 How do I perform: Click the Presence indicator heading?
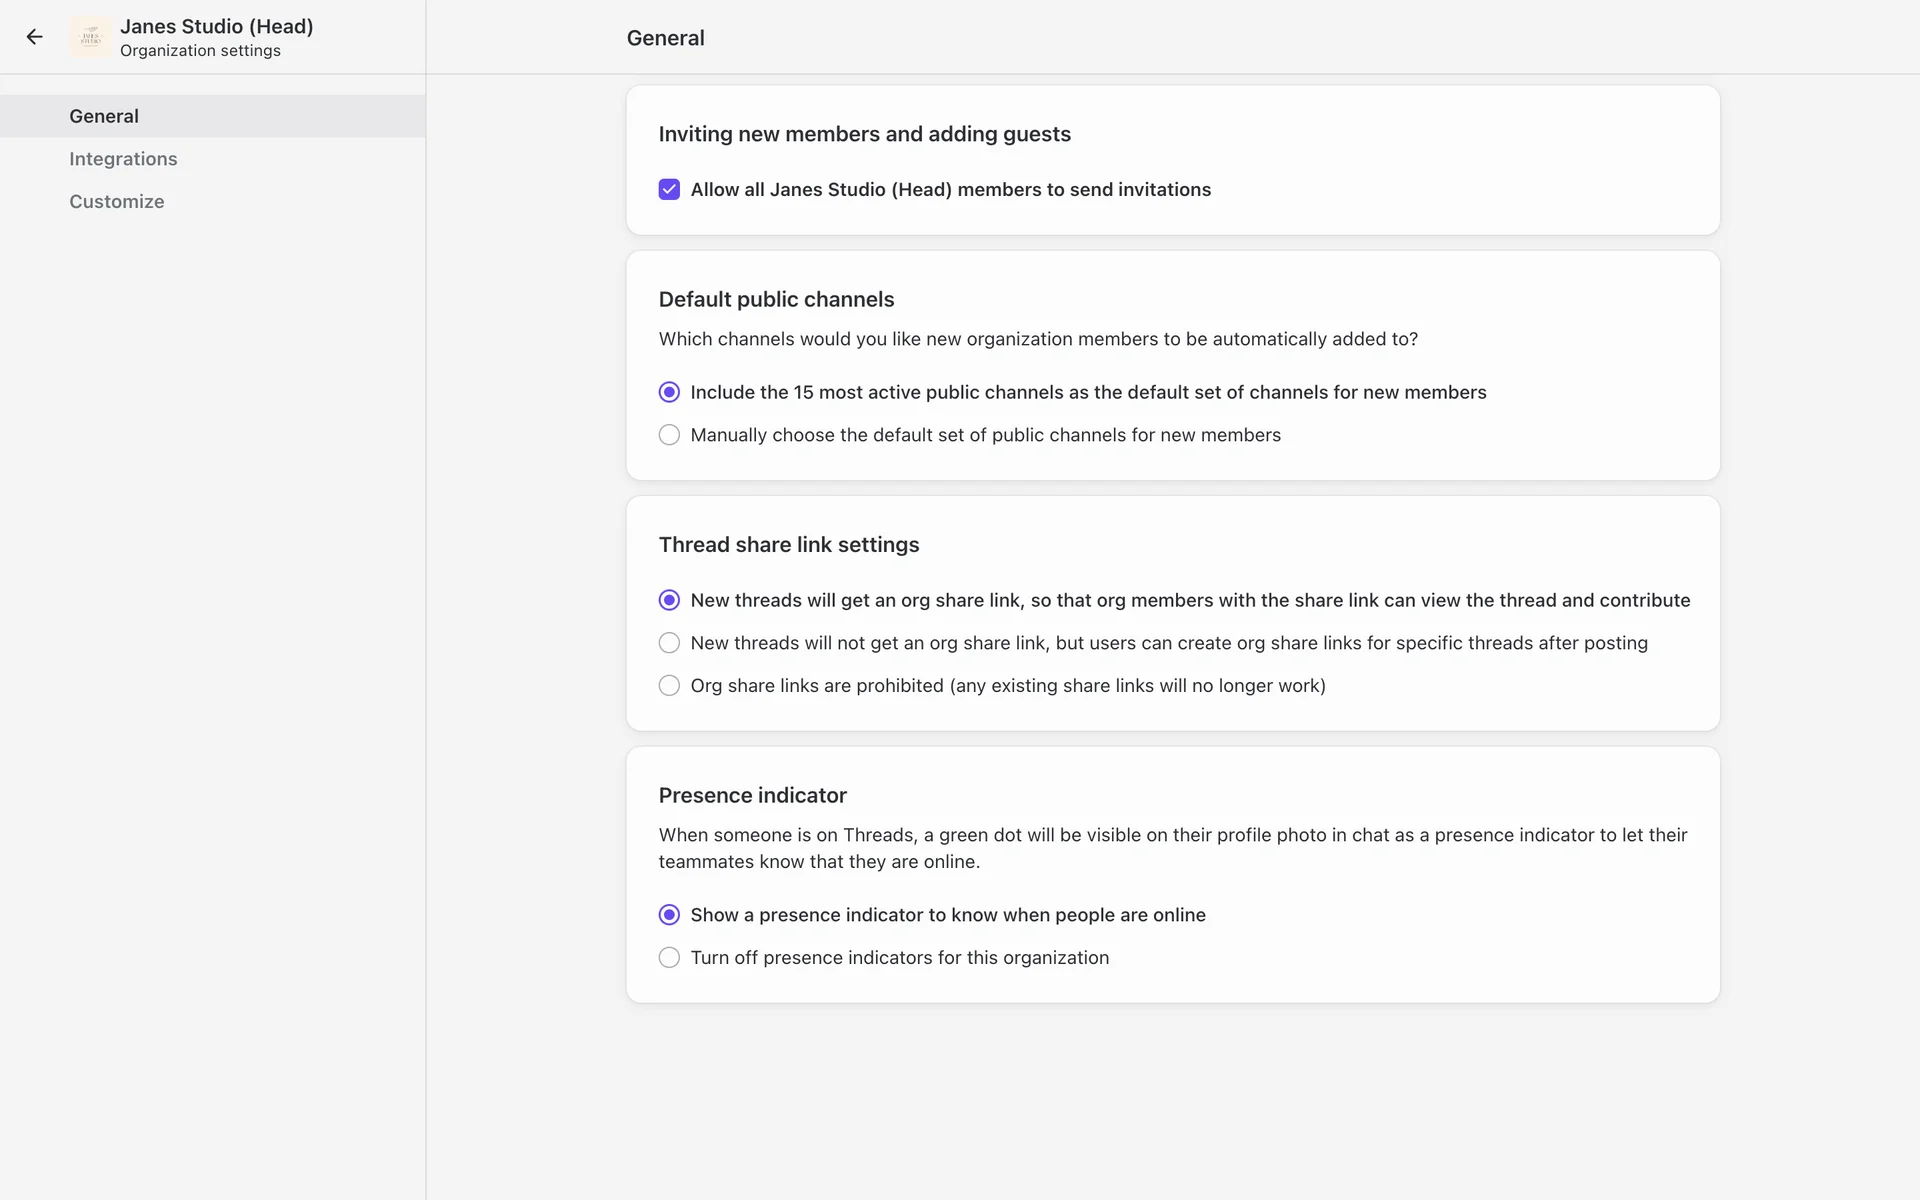coord(752,796)
